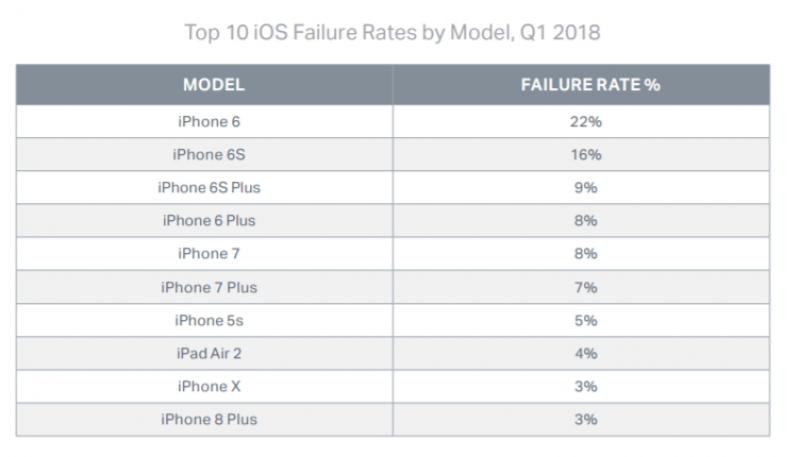Select the iPhone 6S row label

point(209,155)
